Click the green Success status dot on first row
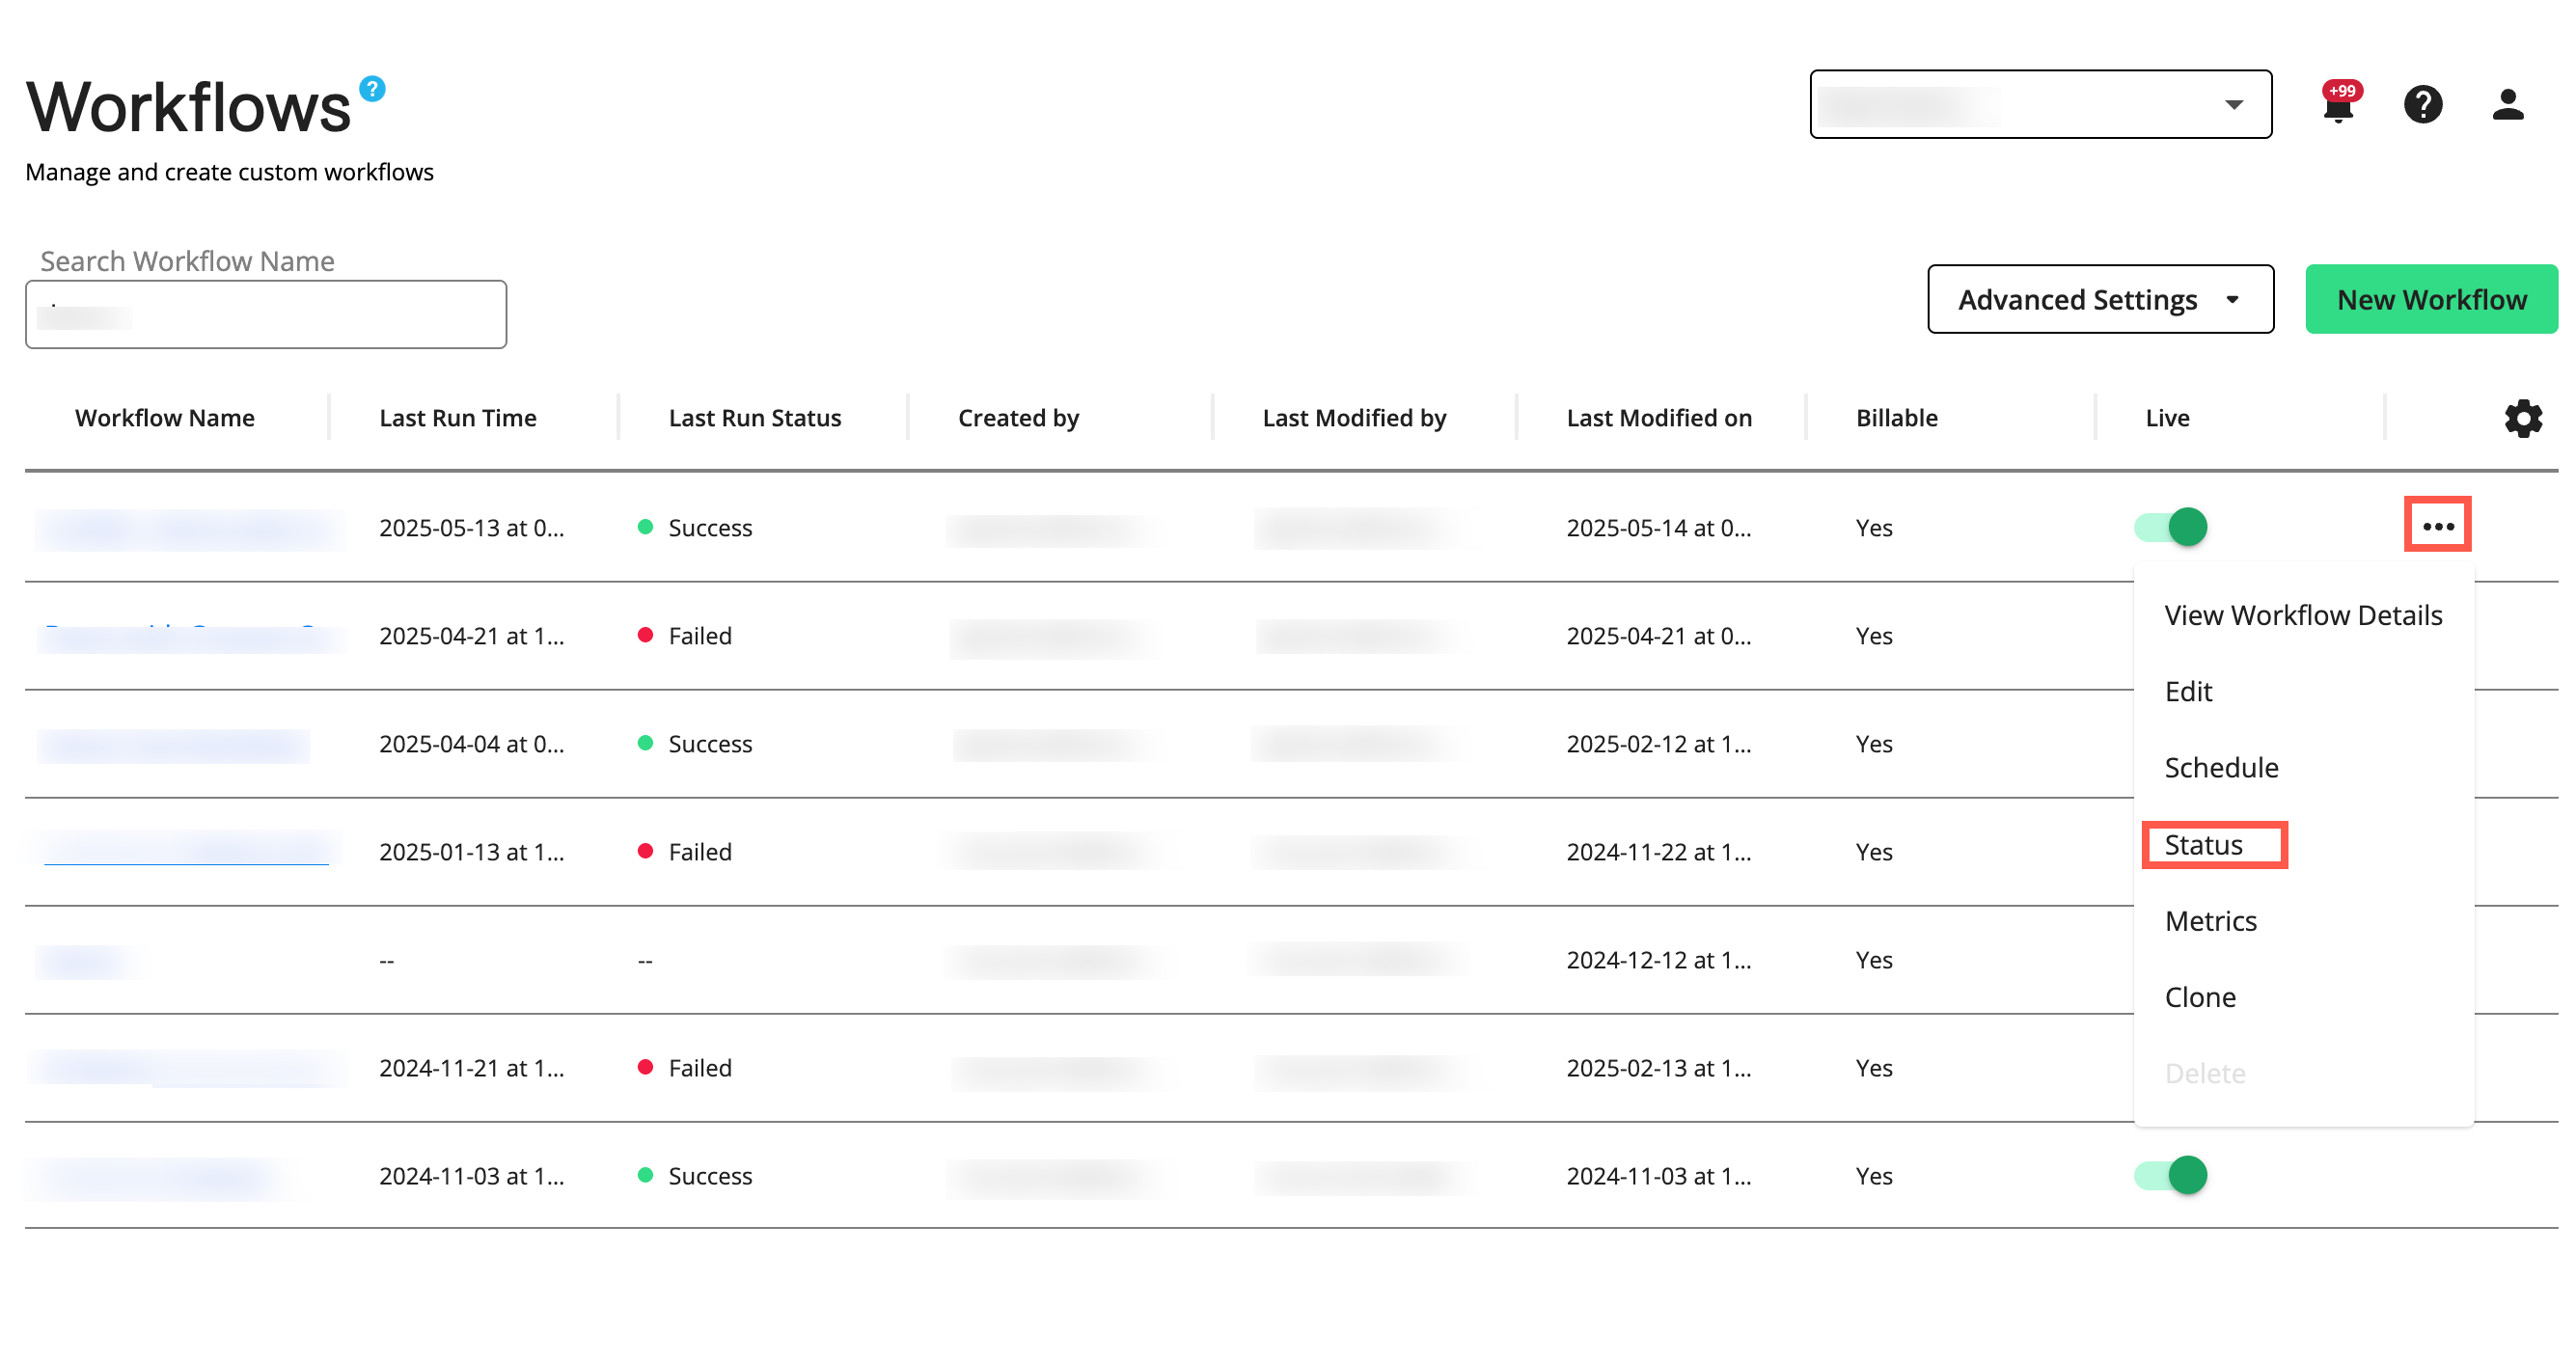2576x1362 pixels. click(647, 527)
